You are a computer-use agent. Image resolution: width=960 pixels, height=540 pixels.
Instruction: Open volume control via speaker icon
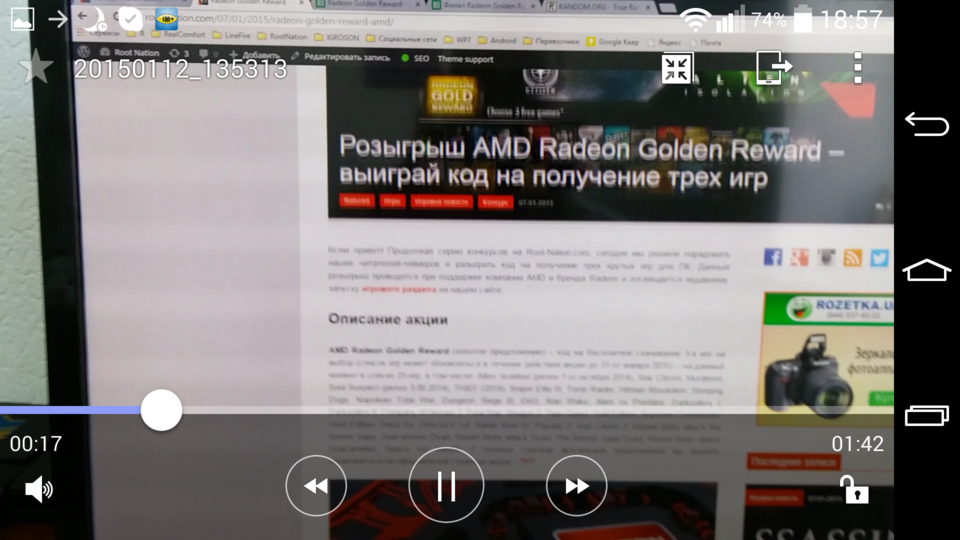39,489
